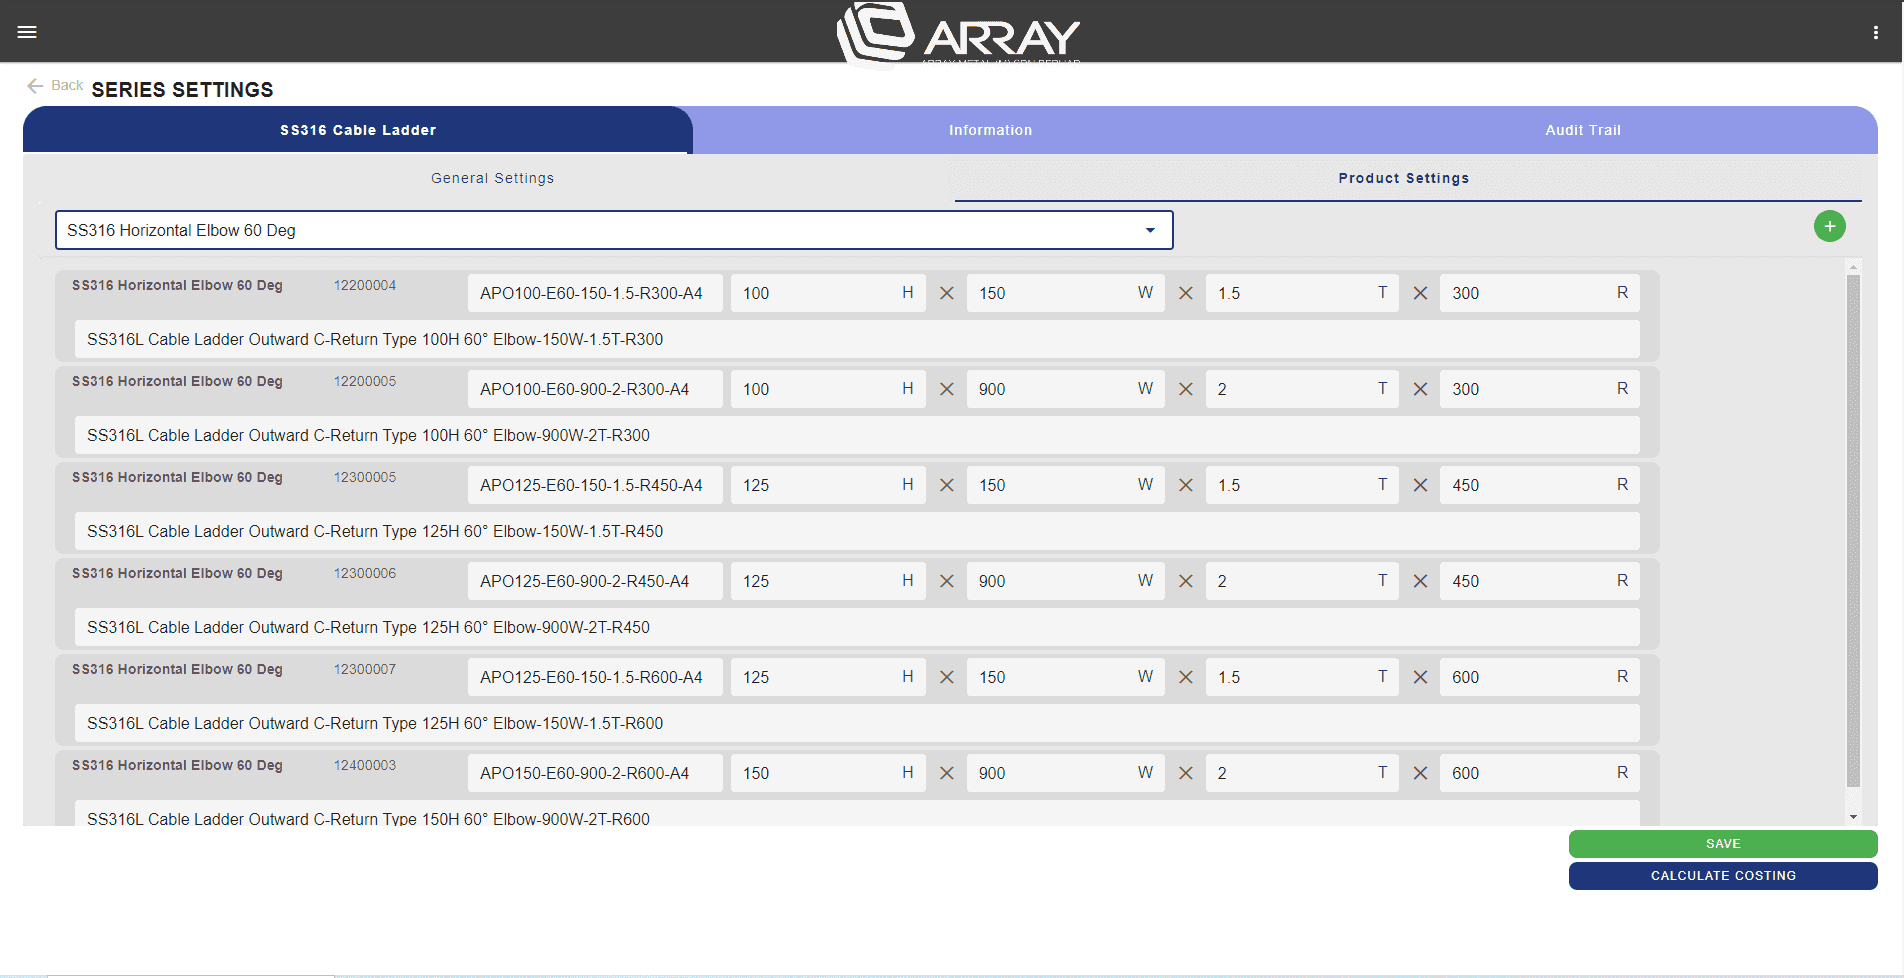The width and height of the screenshot is (1904, 978).
Task: Click the Back link
Action: (x=66, y=85)
